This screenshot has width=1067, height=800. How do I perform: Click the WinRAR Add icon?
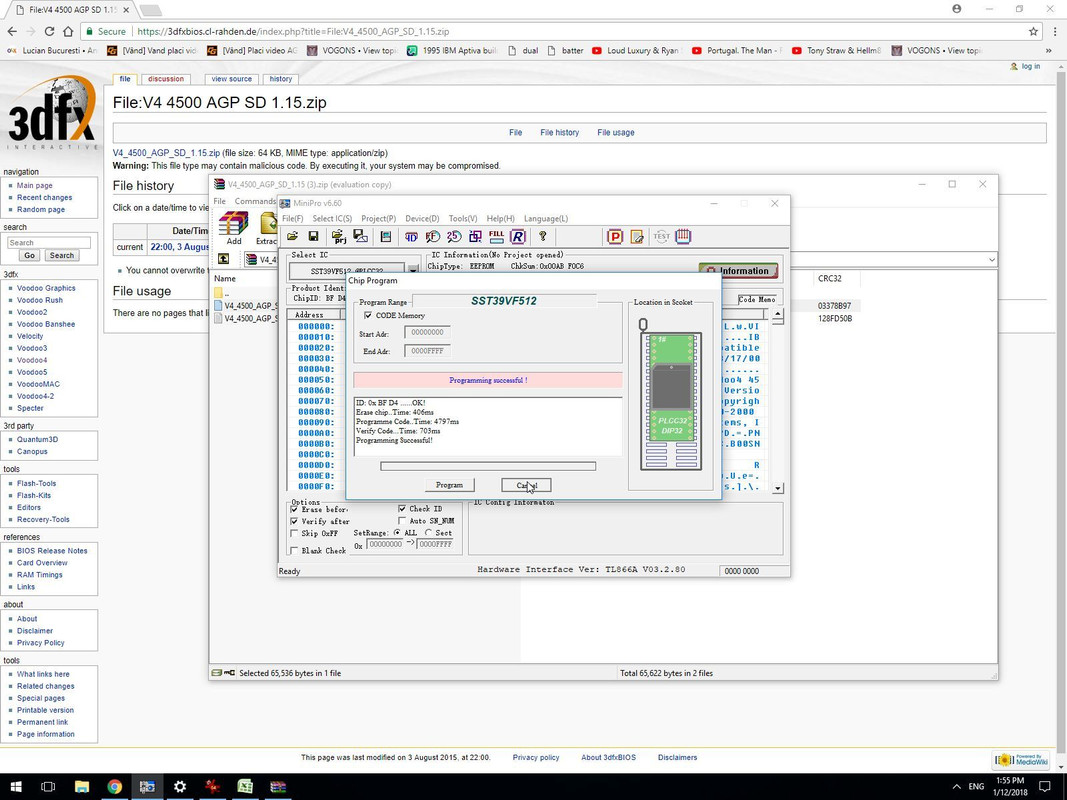tap(234, 228)
